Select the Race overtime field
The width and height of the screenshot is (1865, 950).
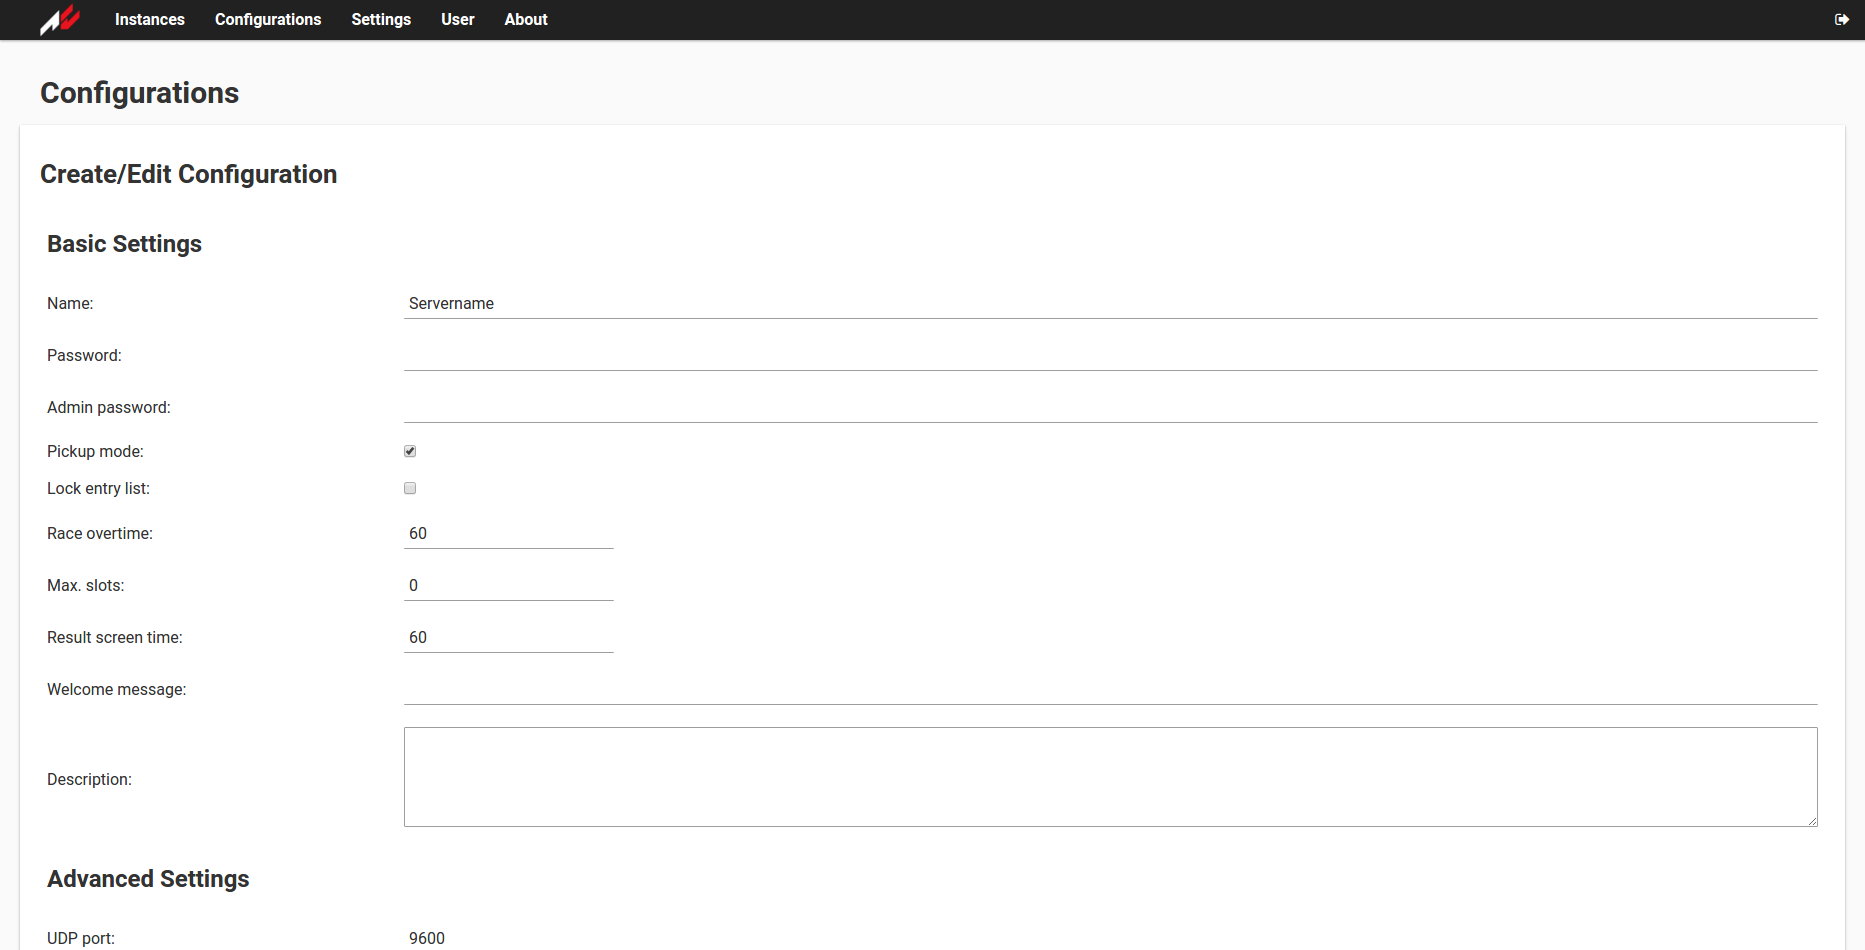[x=508, y=534]
